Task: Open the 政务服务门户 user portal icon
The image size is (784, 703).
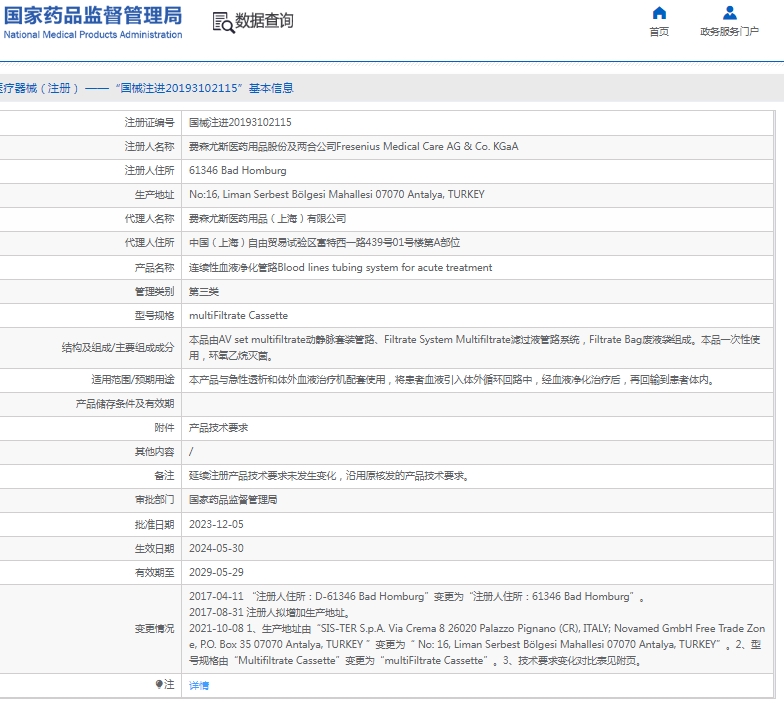Action: 730,12
